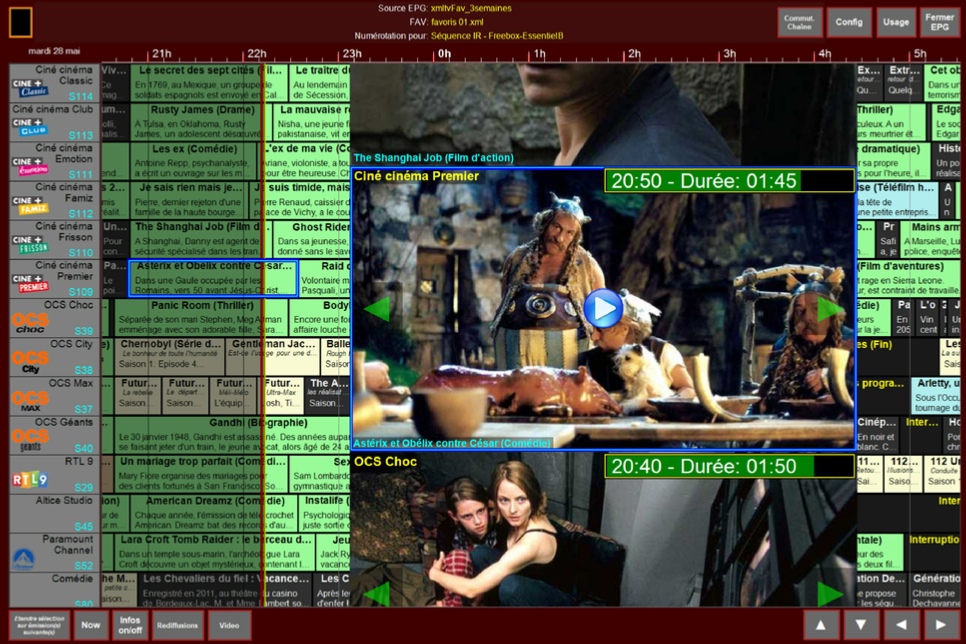Select the program Gandhi (Biographie)
This screenshot has height=644, width=966.
[x=233, y=434]
